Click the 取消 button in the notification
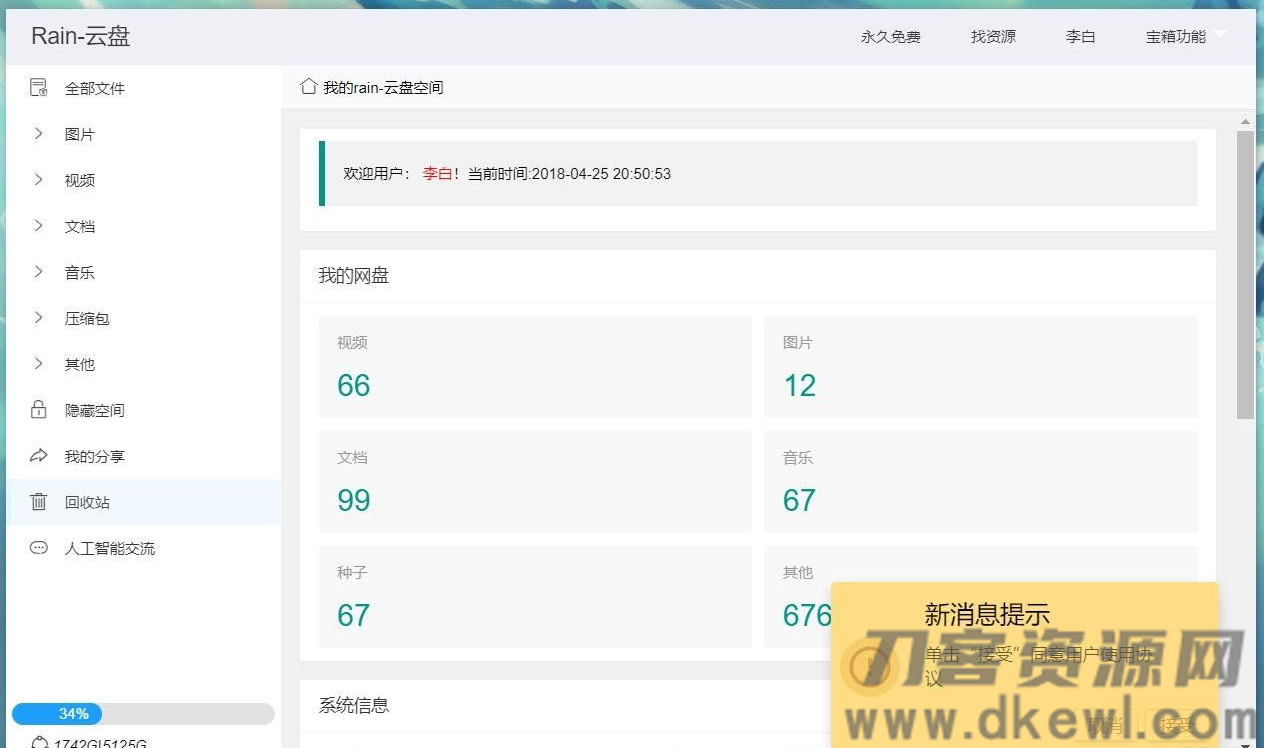1264x748 pixels. coord(1106,725)
